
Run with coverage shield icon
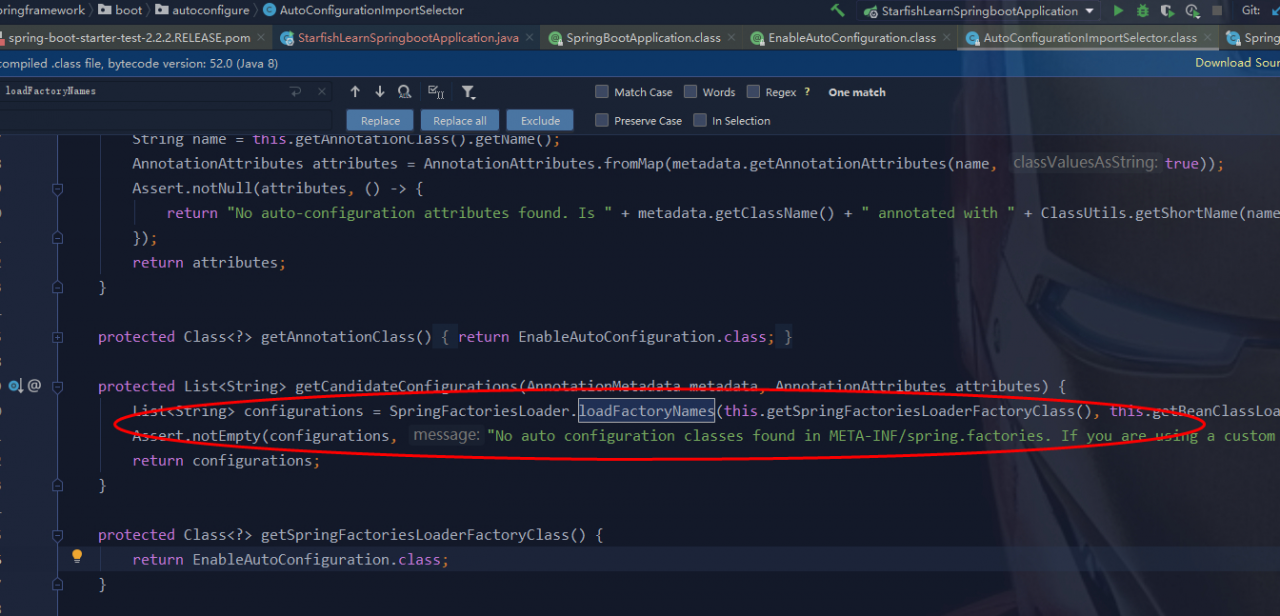click(x=1167, y=10)
